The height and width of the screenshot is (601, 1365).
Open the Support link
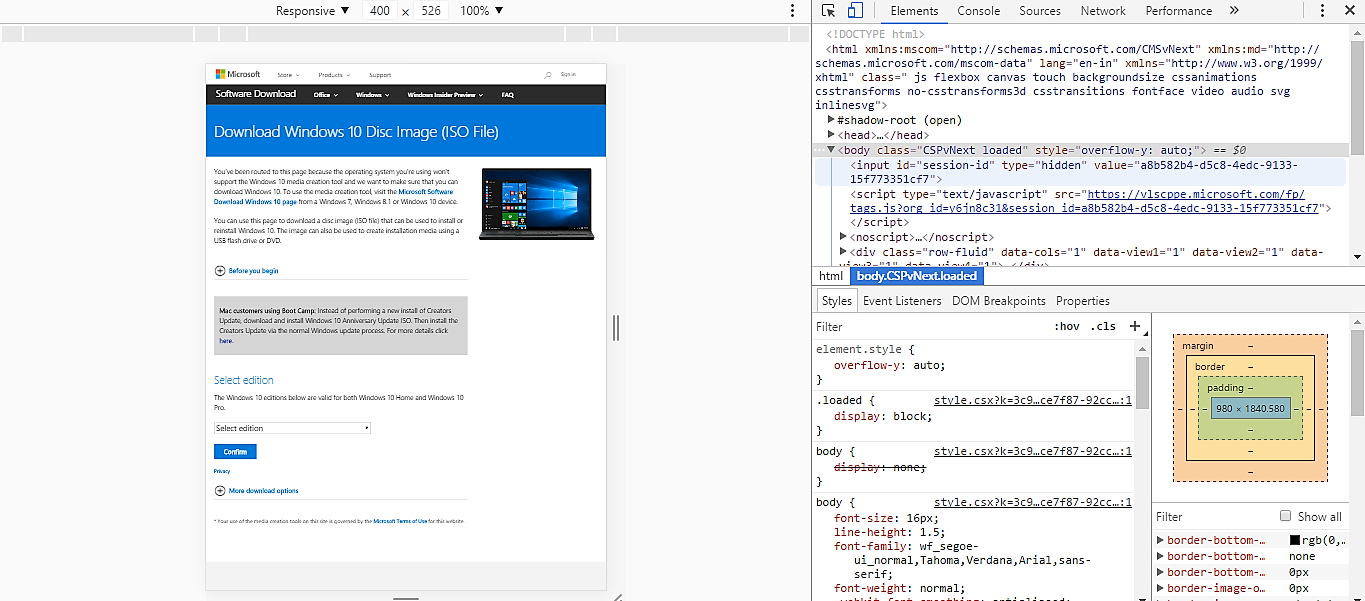tap(380, 75)
